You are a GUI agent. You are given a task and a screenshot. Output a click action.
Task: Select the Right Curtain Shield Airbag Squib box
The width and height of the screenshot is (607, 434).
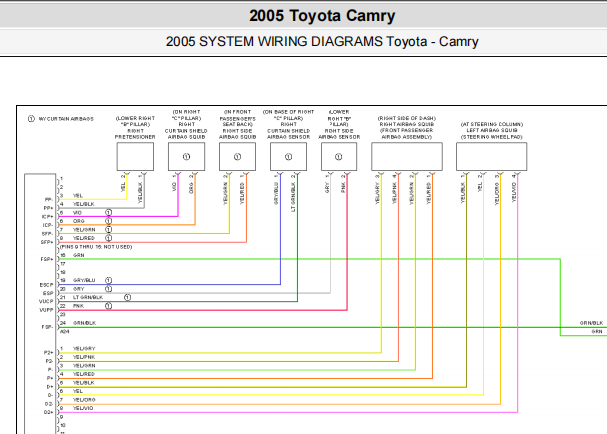click(x=186, y=156)
